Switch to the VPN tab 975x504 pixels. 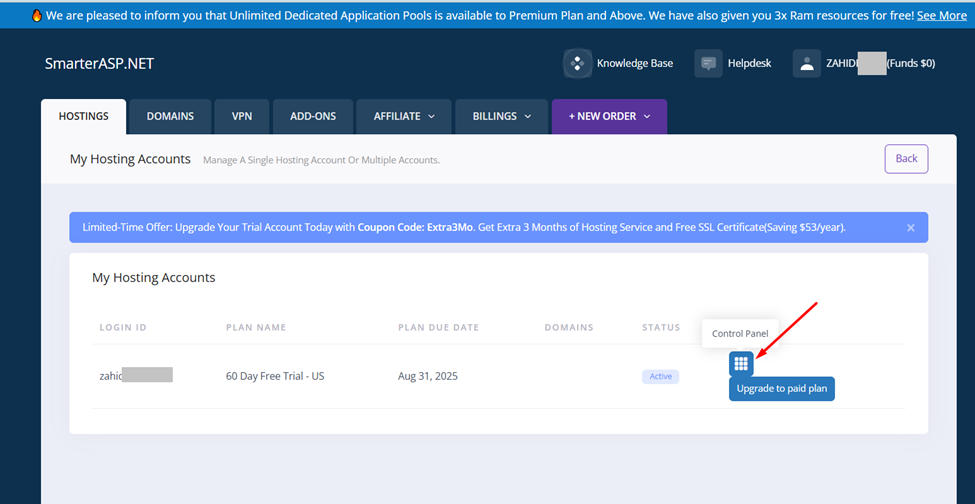pos(242,116)
